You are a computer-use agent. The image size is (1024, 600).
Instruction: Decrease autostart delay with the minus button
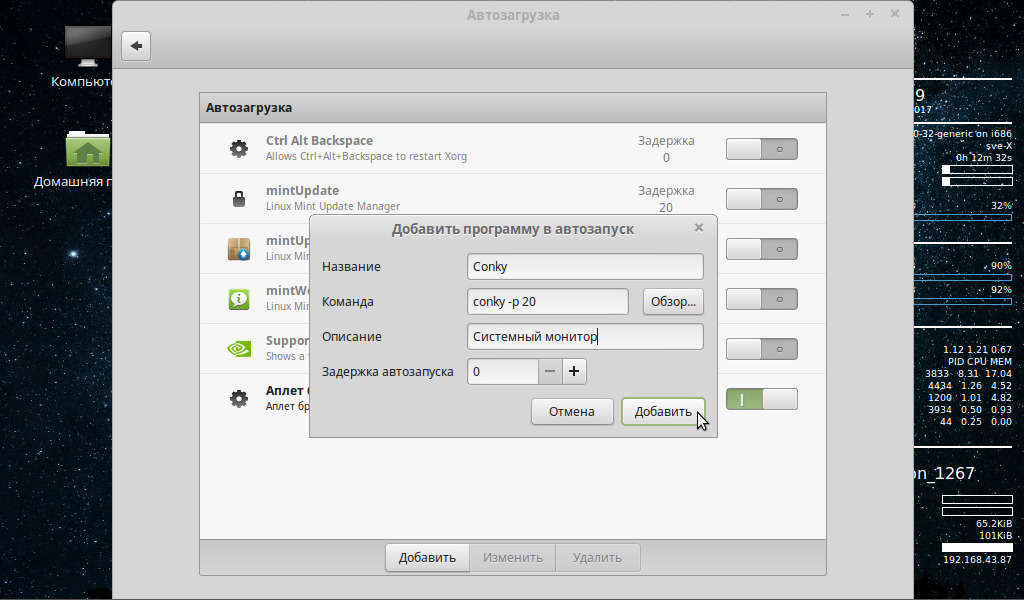click(x=549, y=371)
